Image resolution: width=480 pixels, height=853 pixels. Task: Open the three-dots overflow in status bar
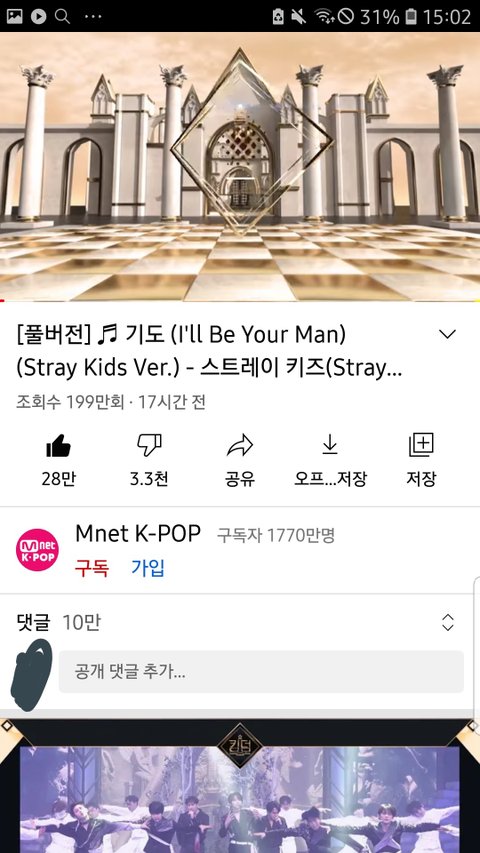coord(93,16)
